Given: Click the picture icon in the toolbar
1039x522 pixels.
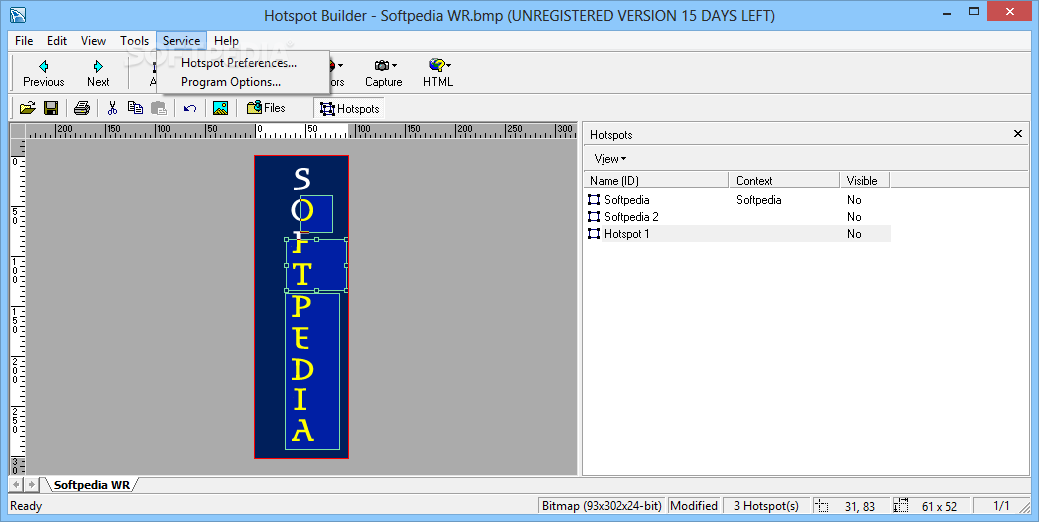Looking at the screenshot, I should click(221, 108).
